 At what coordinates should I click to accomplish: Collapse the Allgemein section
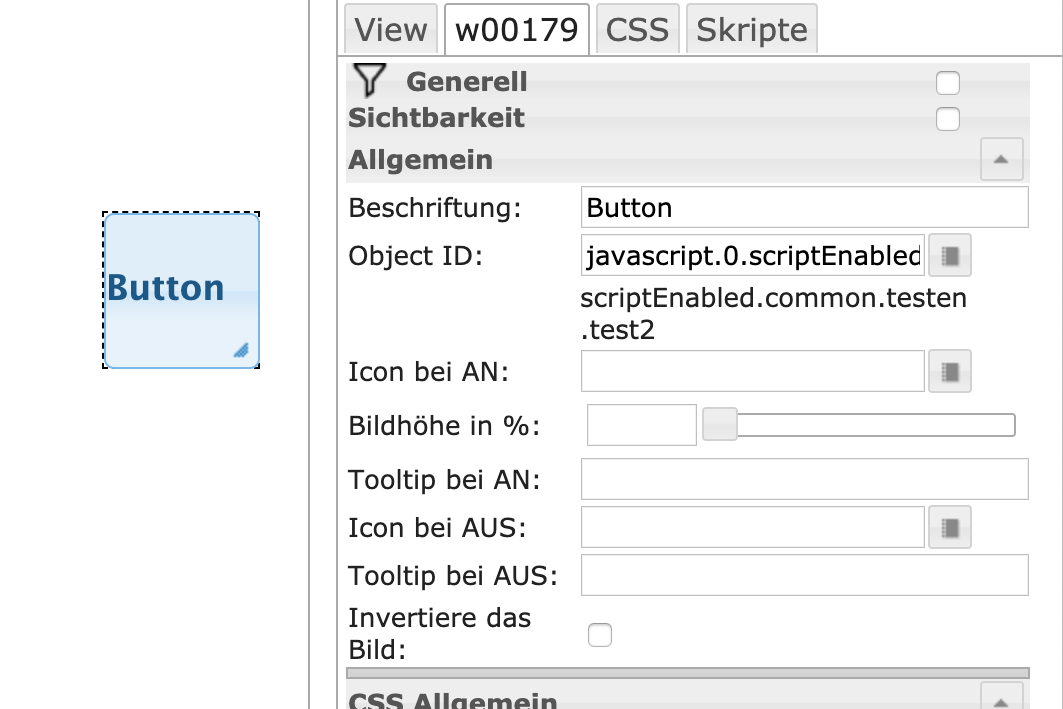pos(1001,159)
